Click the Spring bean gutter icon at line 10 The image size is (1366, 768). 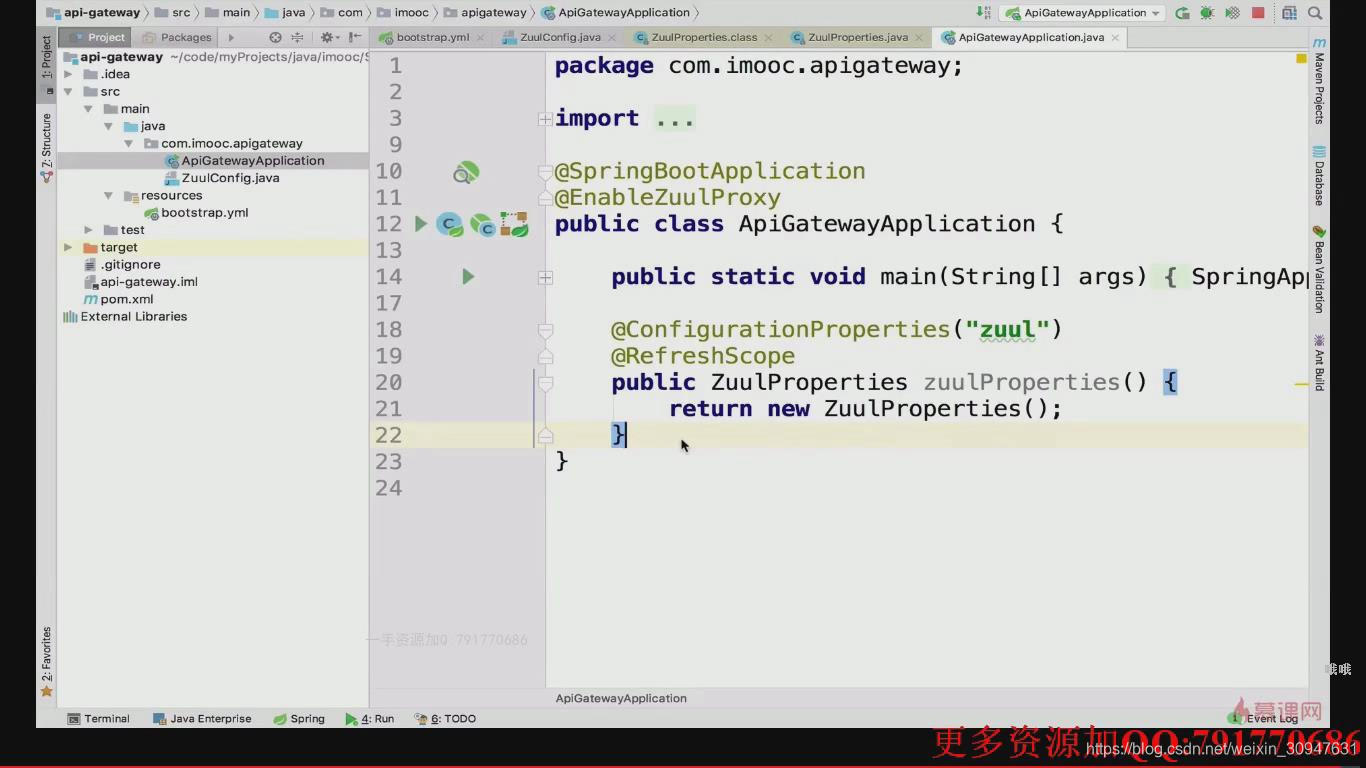[x=466, y=172]
